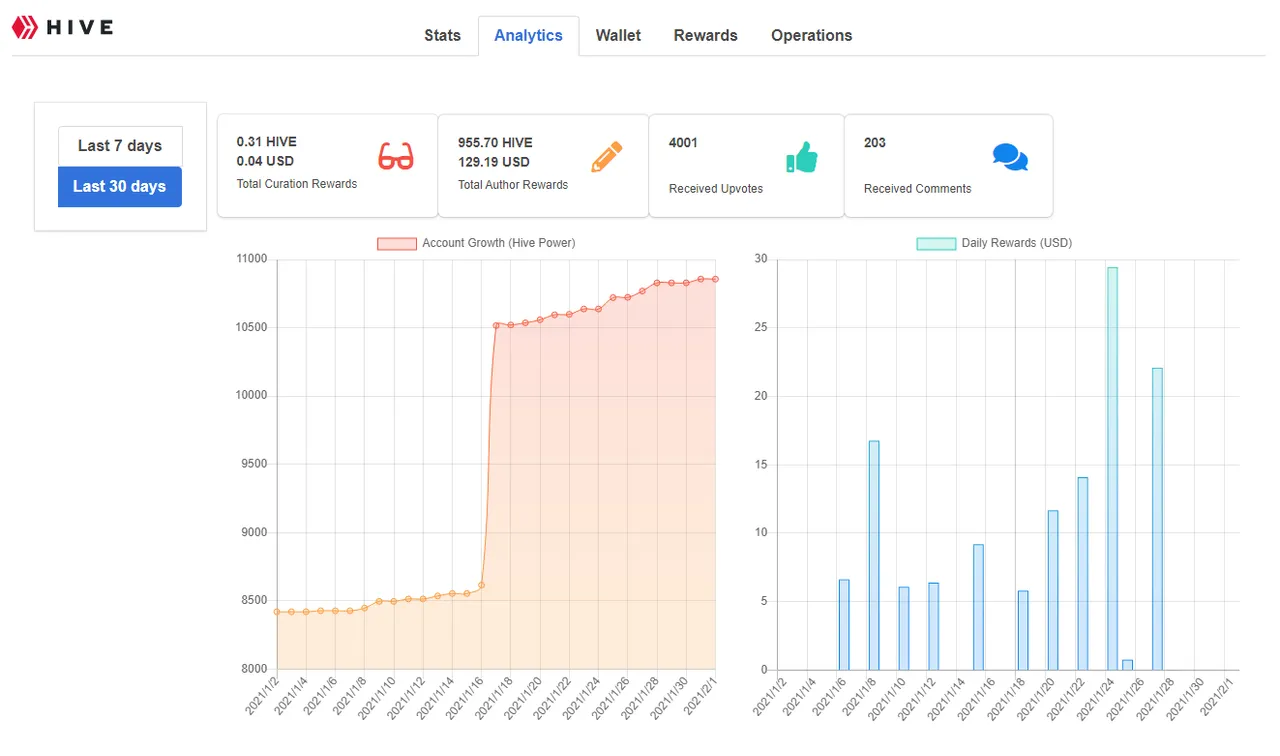The width and height of the screenshot is (1280, 756).
Task: Click the Total Author Rewards label
Action: 512,185
